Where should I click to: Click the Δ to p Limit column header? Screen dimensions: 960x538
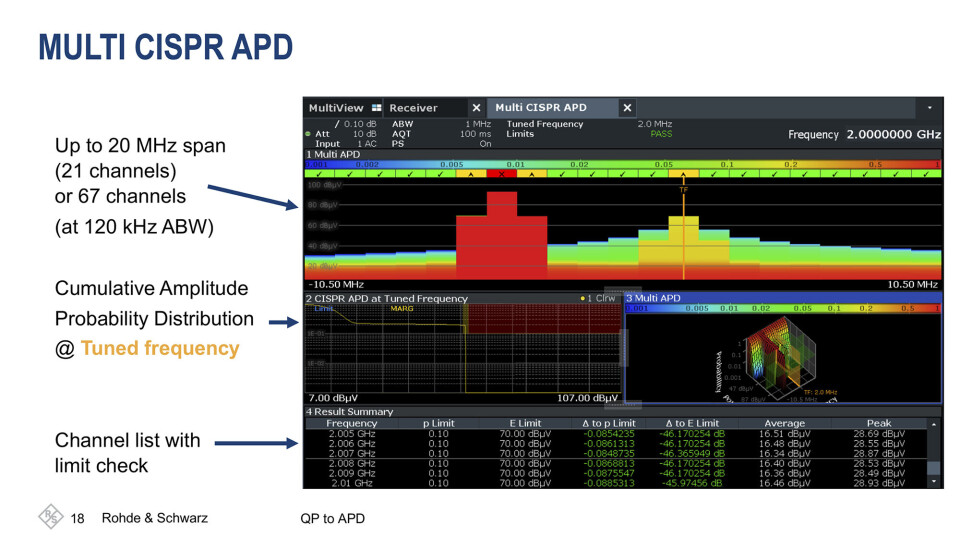609,423
